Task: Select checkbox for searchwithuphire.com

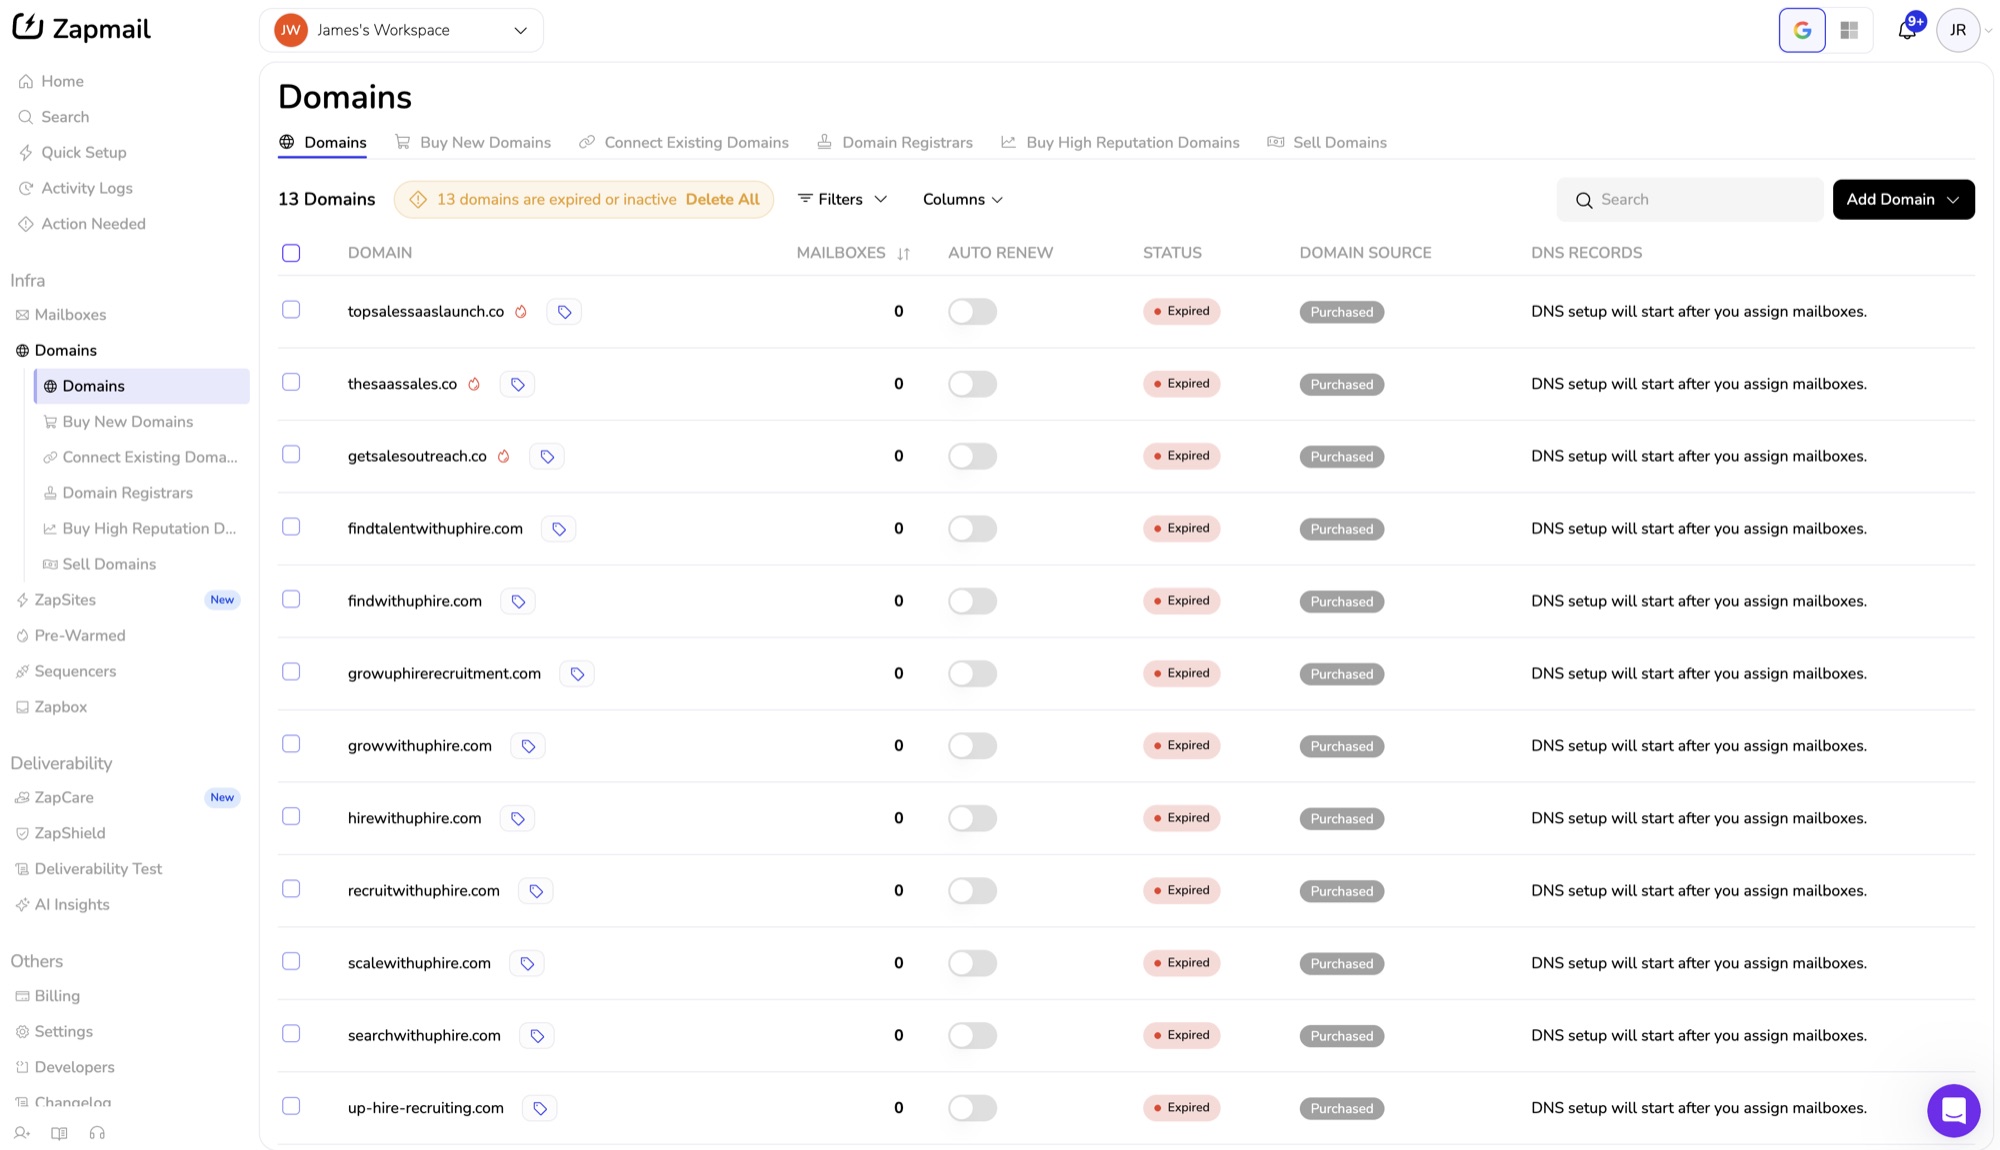Action: [291, 1033]
